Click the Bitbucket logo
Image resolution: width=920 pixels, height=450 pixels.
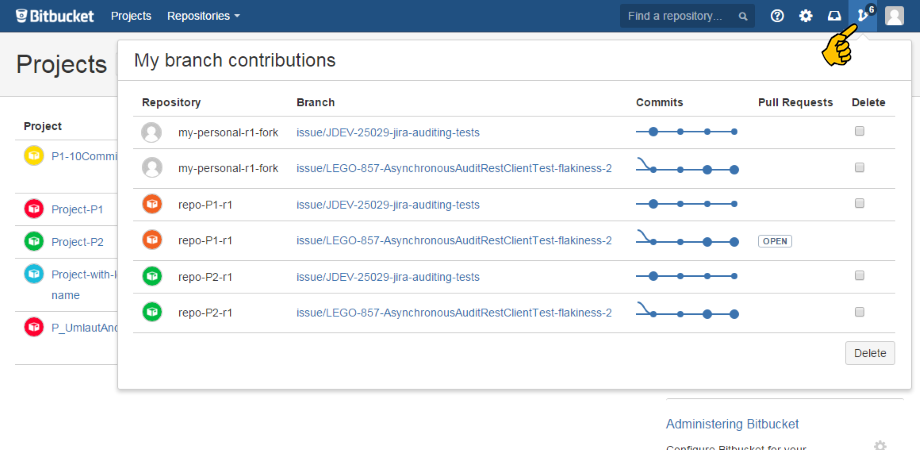point(55,16)
